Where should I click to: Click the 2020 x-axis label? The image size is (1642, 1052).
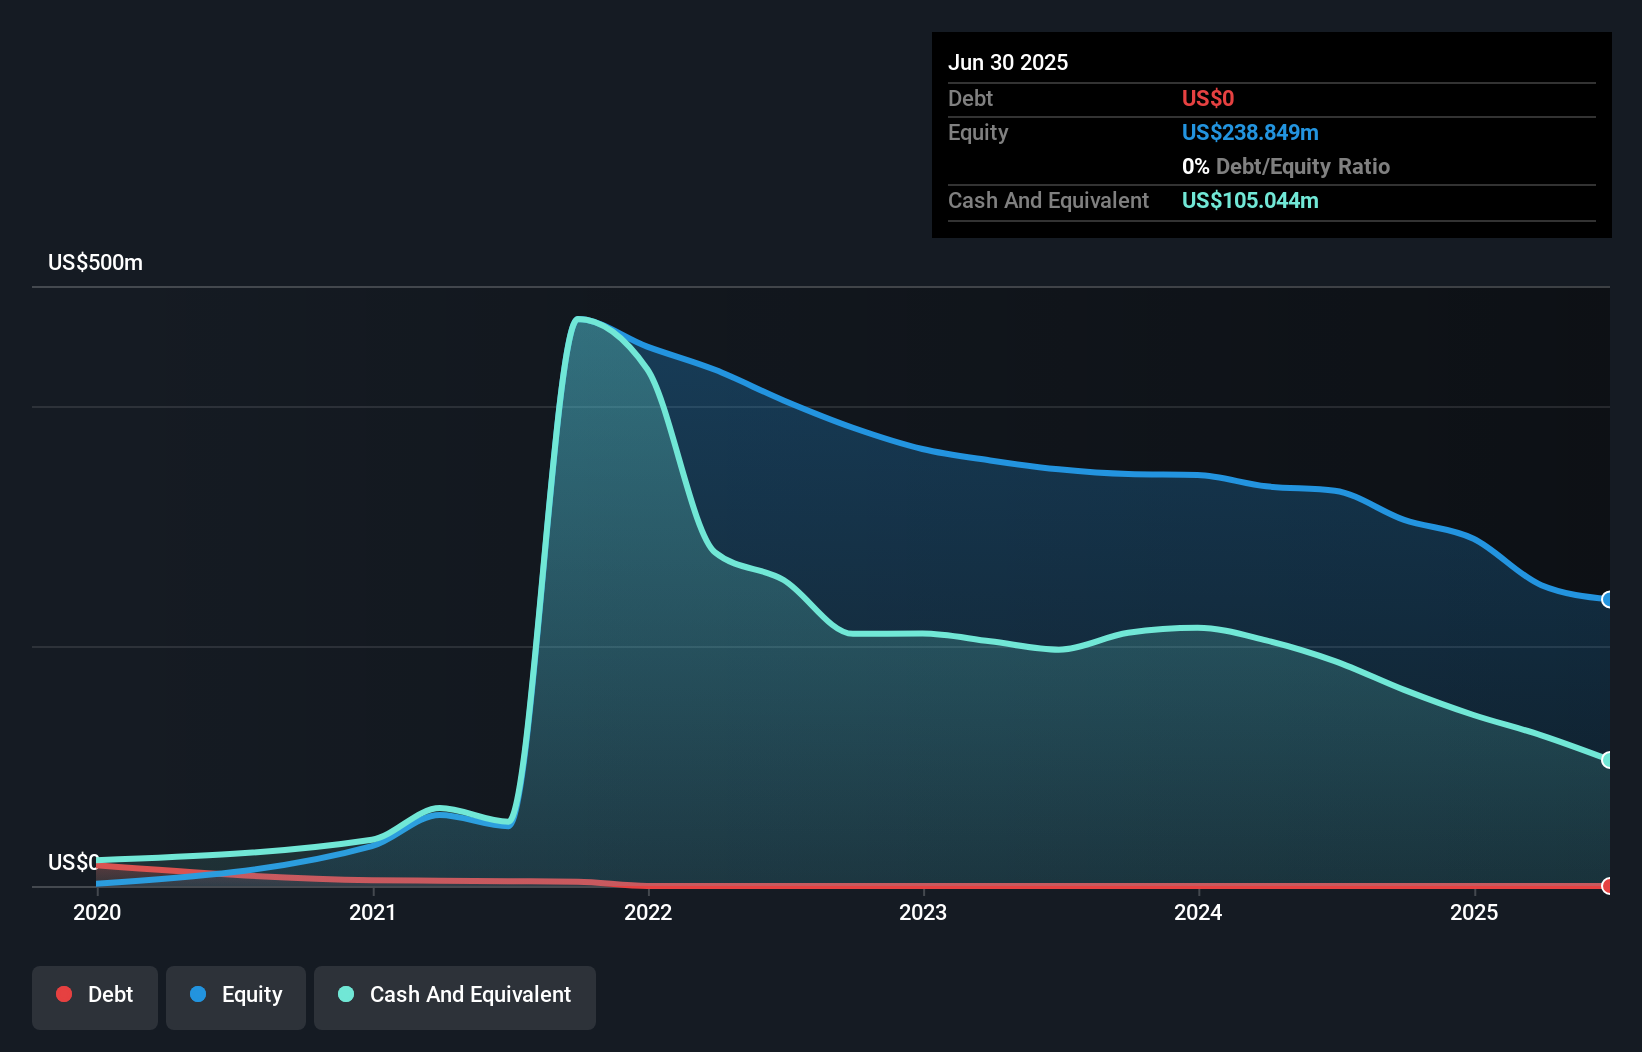pyautogui.click(x=97, y=912)
